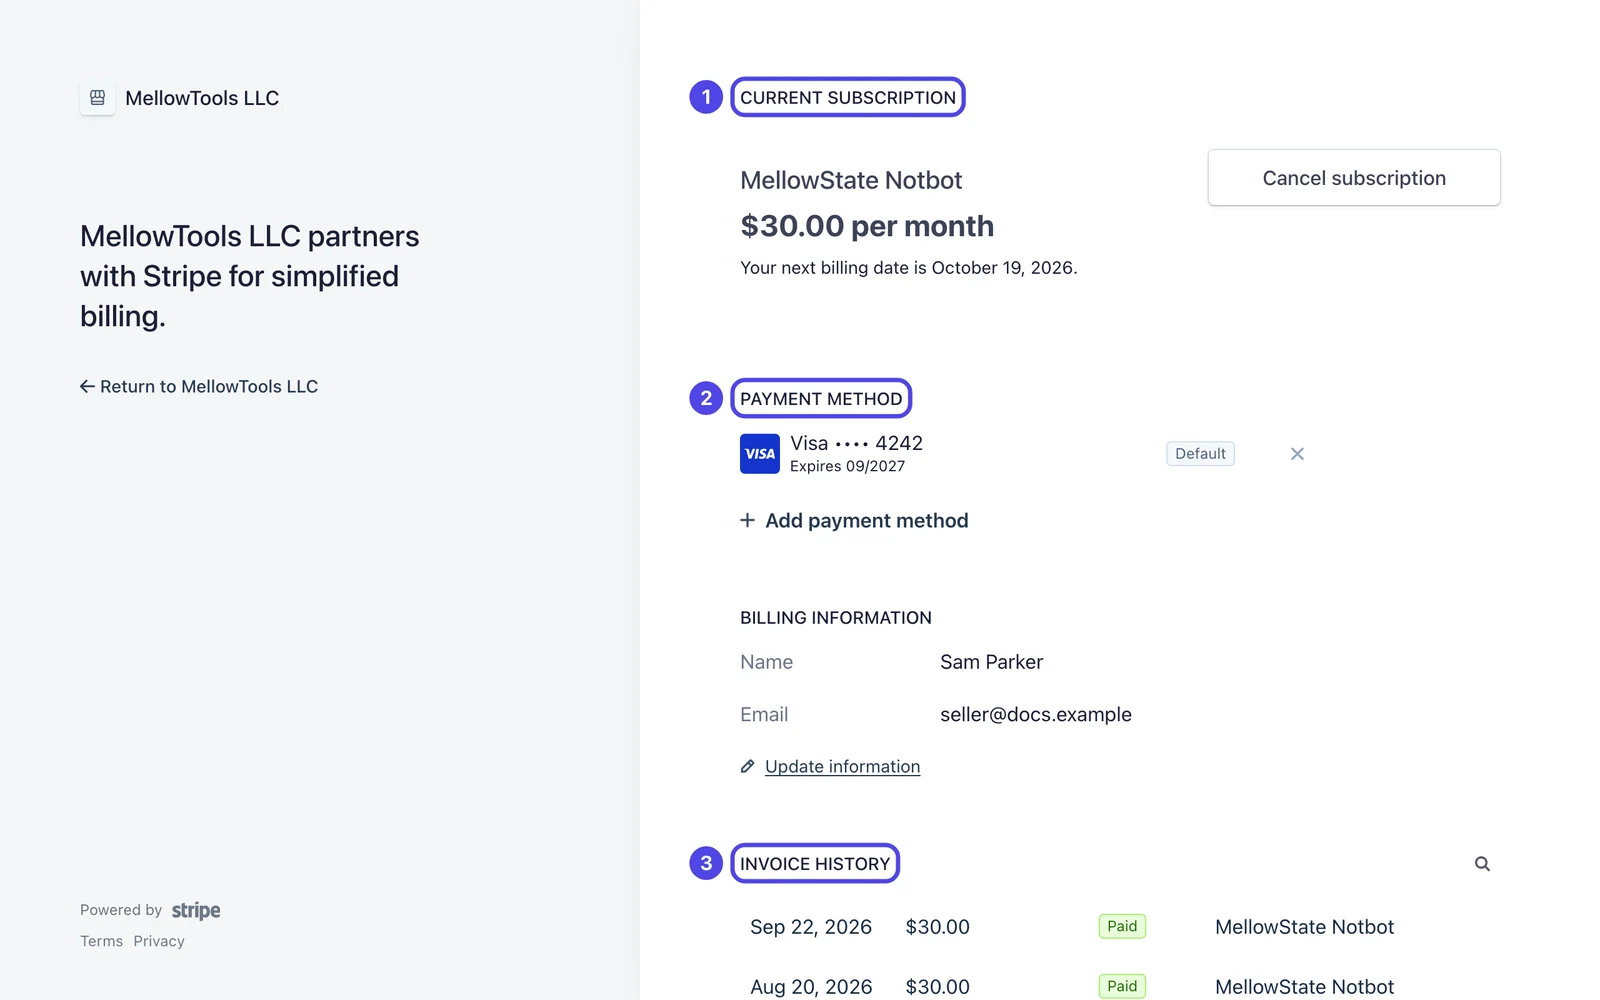Click the Paid badge for Aug 20 invoice
The image size is (1600, 1000).
point(1122,986)
